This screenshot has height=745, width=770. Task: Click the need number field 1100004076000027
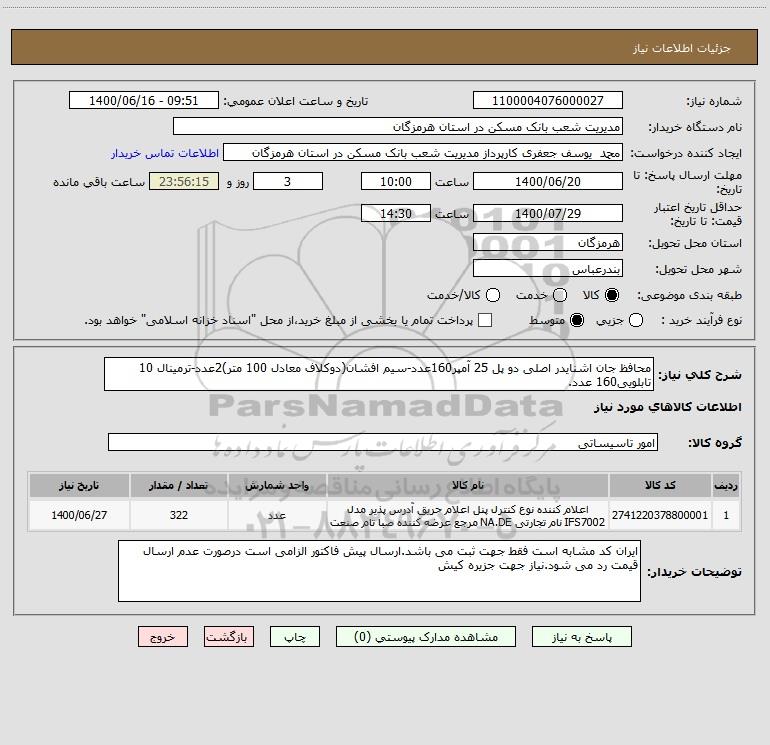(548, 100)
